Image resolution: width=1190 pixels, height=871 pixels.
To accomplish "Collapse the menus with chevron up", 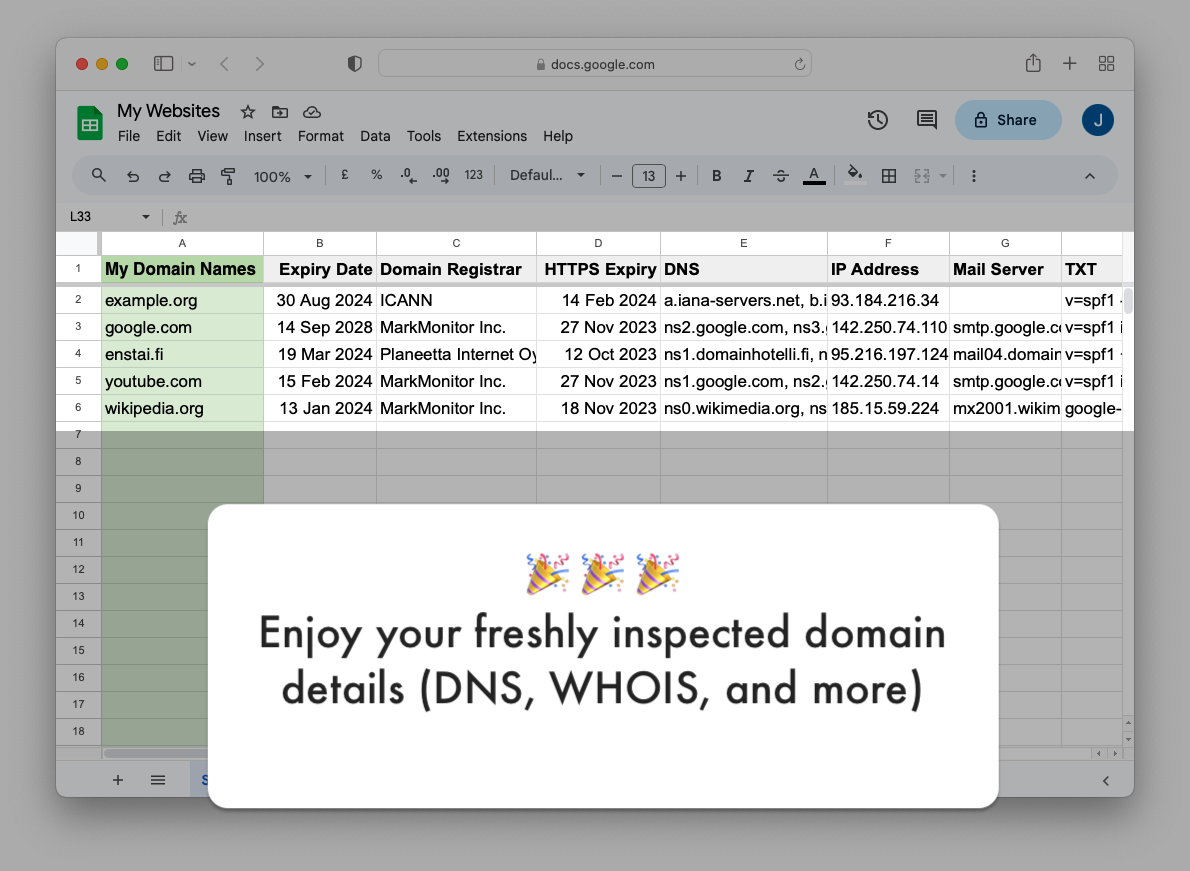I will click(1090, 176).
